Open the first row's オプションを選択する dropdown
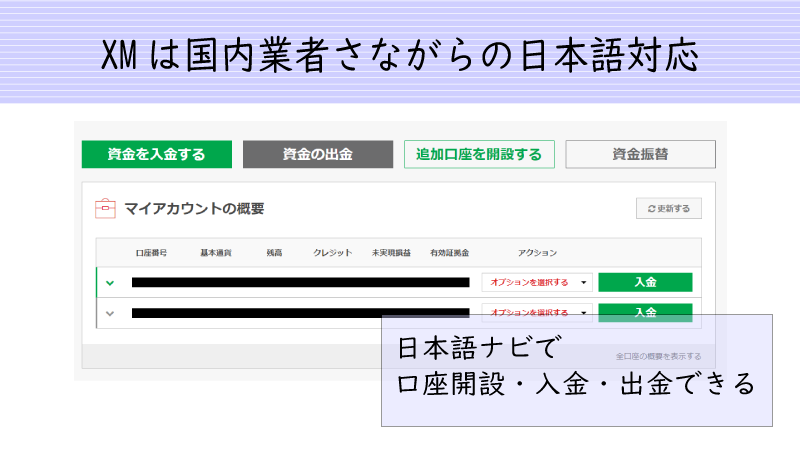800x450 pixels. tap(537, 282)
